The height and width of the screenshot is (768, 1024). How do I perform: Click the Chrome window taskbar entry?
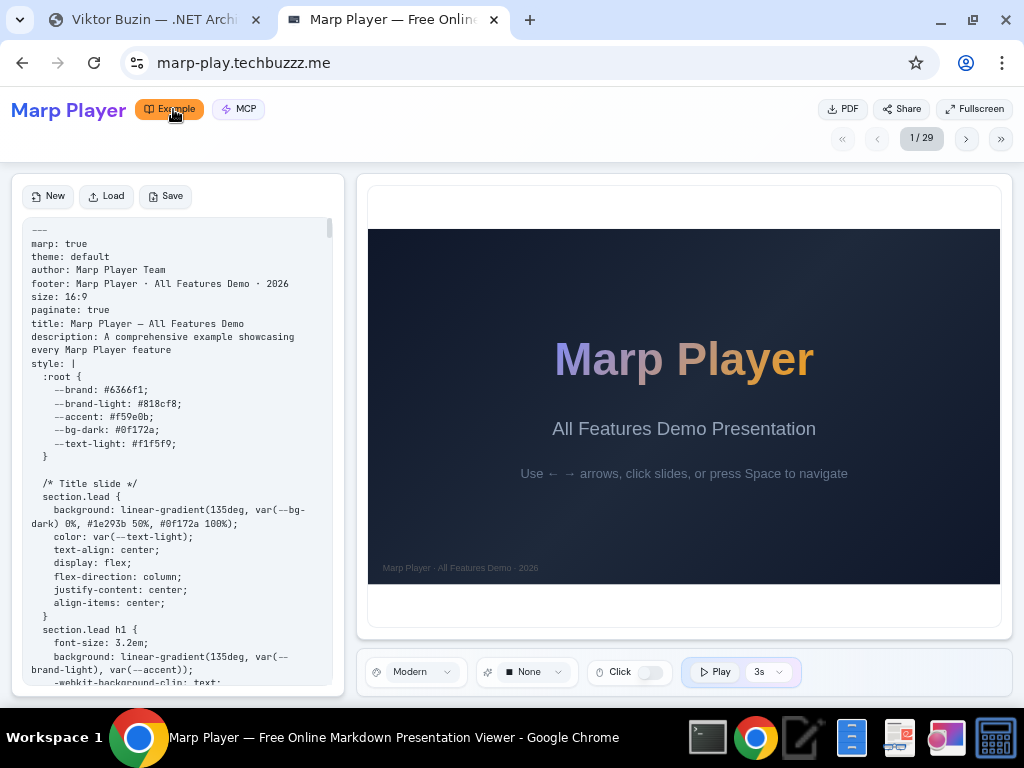coord(364,738)
